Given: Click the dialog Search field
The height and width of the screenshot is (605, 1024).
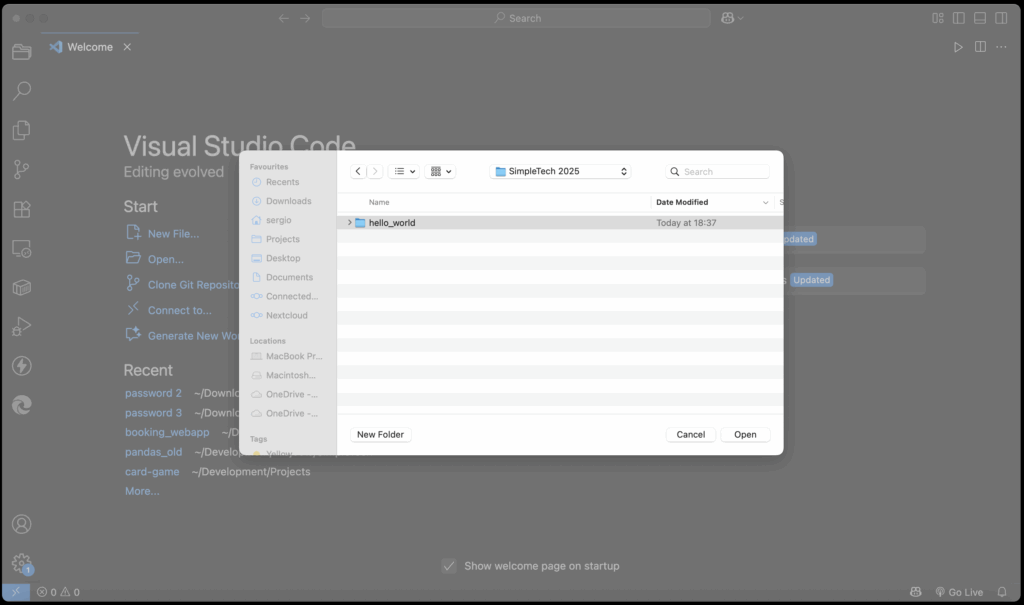Looking at the screenshot, I should point(717,171).
